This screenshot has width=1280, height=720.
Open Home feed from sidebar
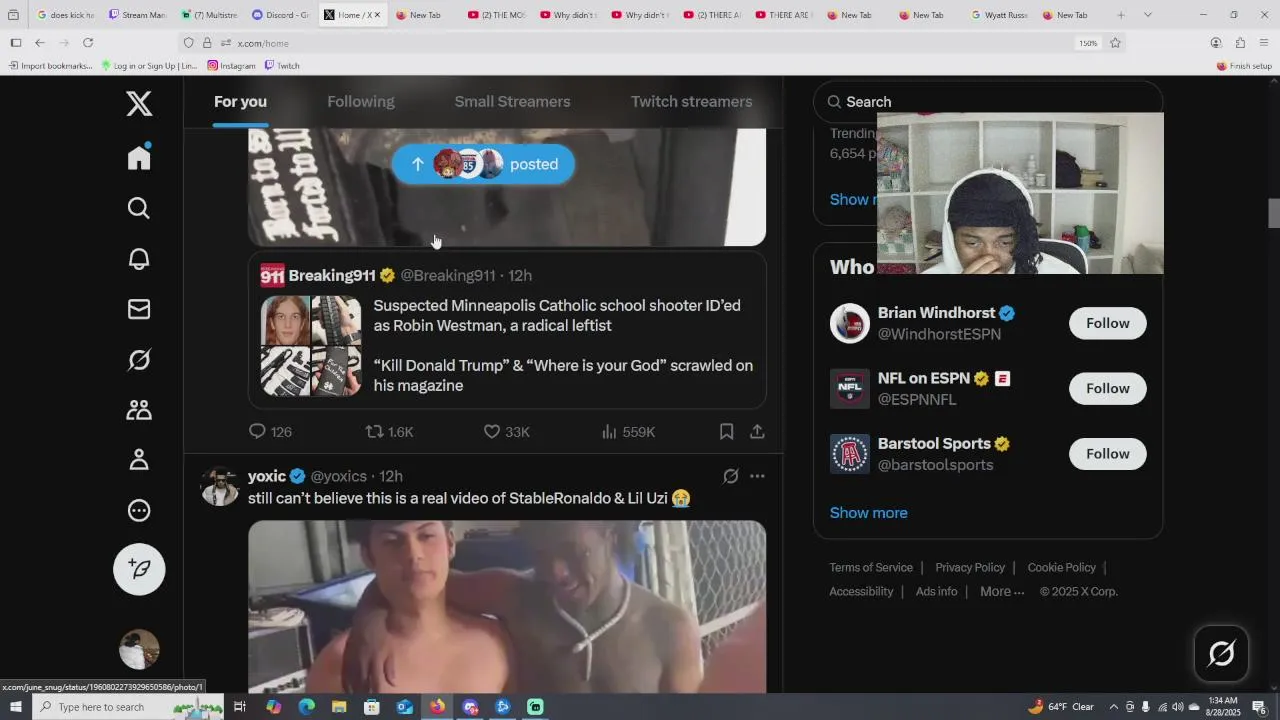139,157
